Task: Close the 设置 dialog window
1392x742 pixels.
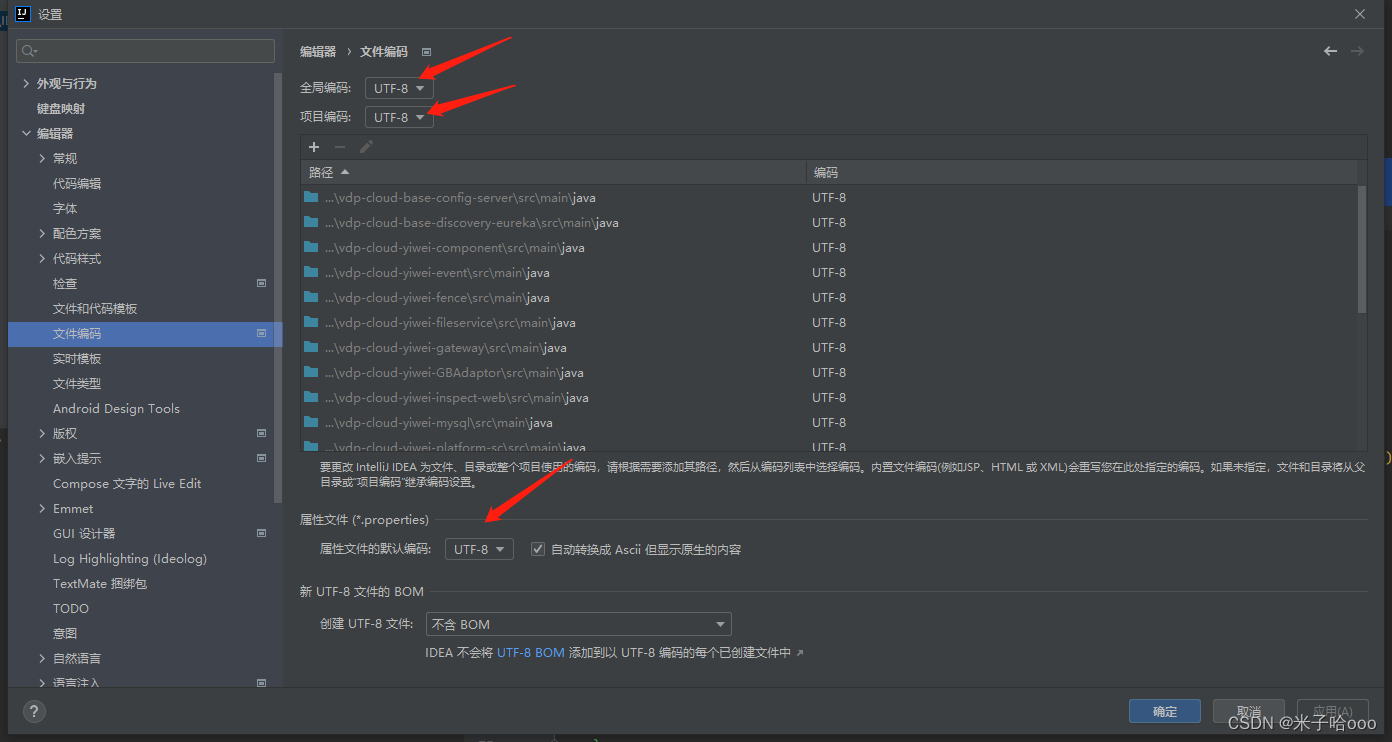Action: [x=1360, y=14]
